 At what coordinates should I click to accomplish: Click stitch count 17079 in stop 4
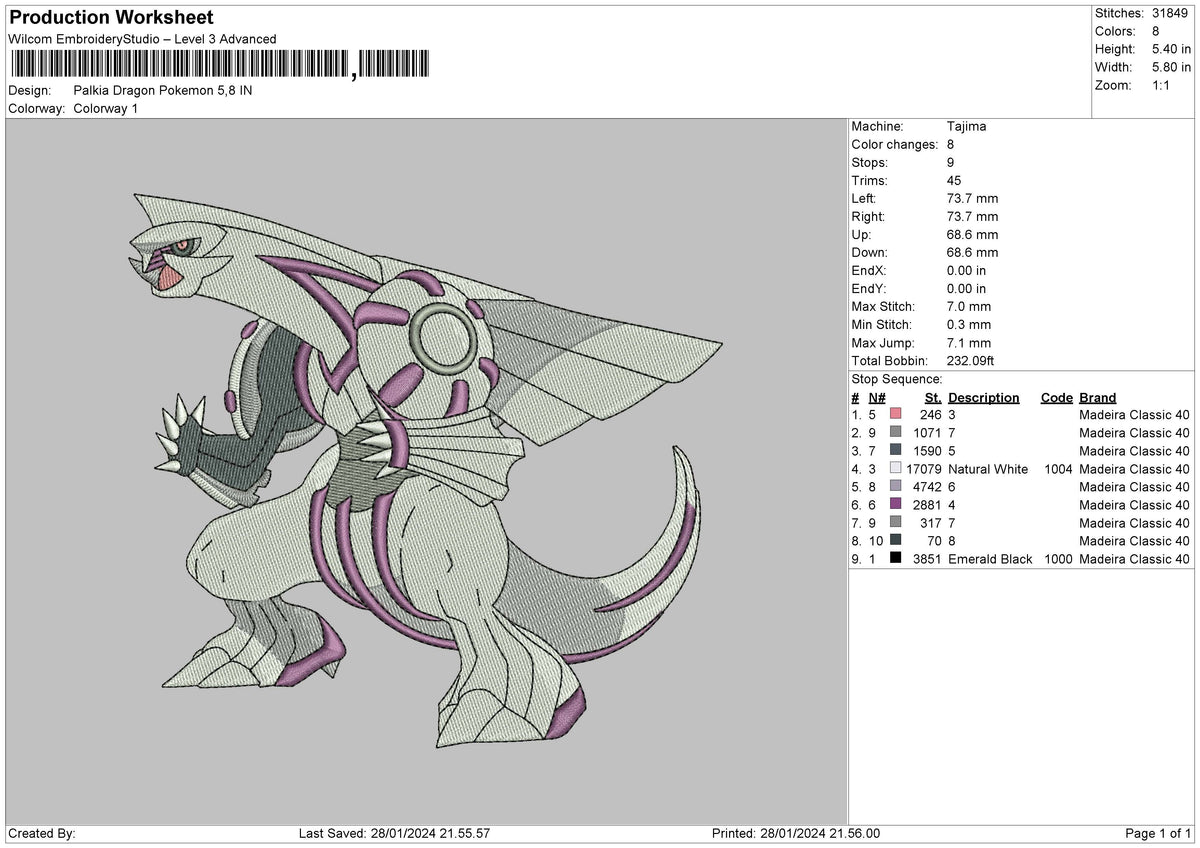coord(924,469)
